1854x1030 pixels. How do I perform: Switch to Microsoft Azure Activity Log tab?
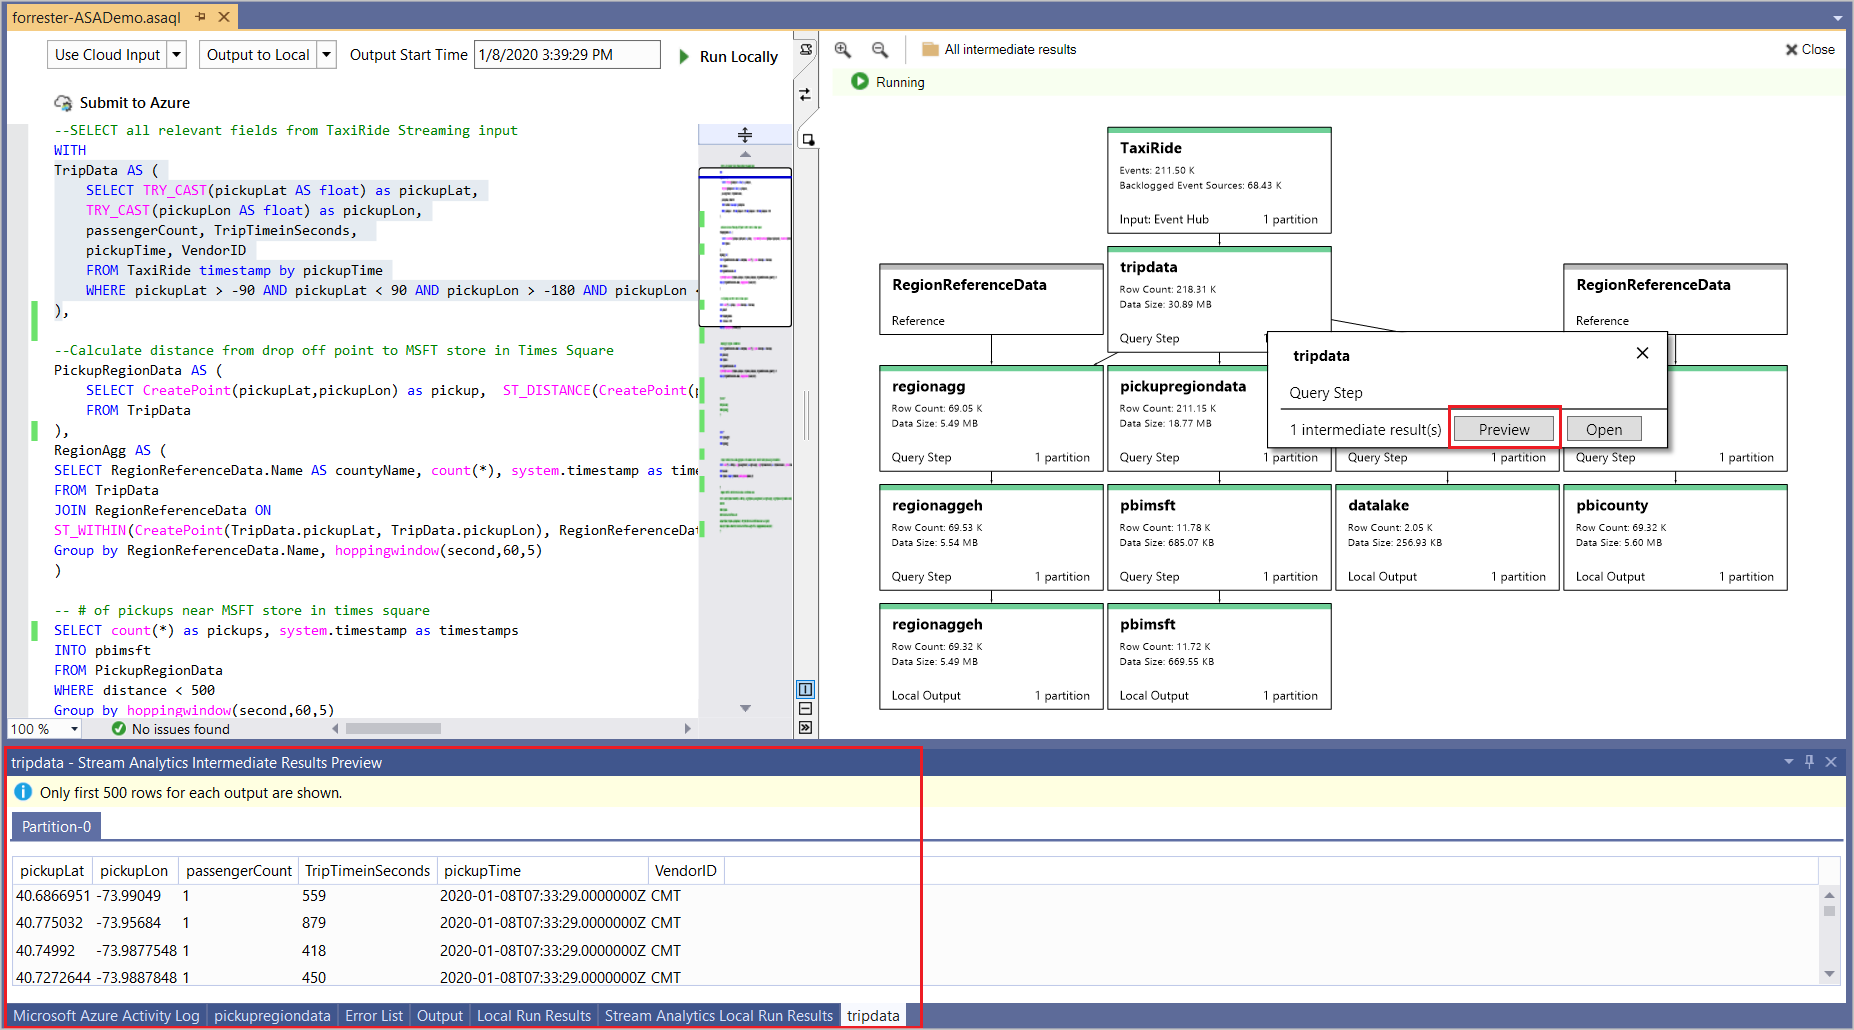tap(106, 1015)
